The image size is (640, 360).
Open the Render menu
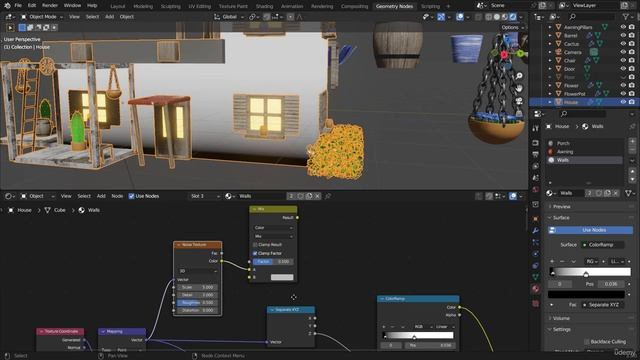(50, 6)
